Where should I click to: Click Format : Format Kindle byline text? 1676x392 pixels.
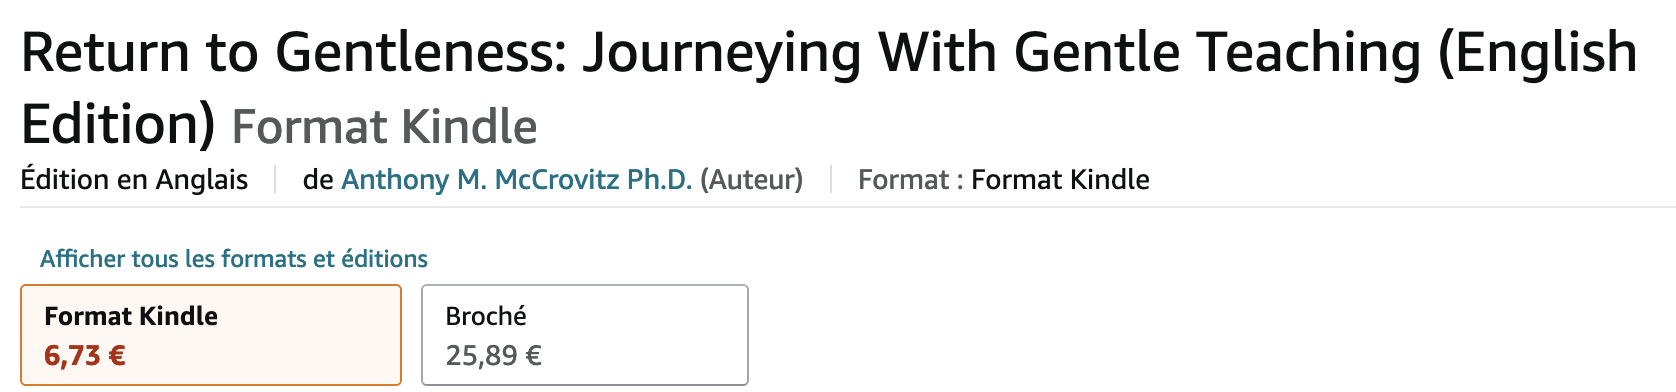(1004, 180)
